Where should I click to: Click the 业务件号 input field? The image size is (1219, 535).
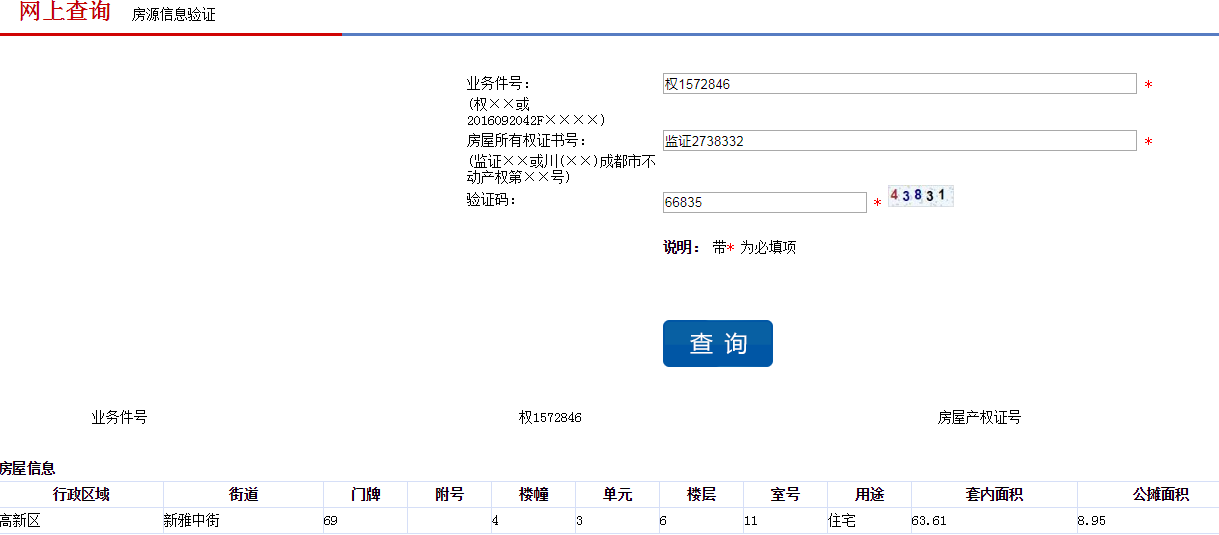pyautogui.click(x=899, y=84)
